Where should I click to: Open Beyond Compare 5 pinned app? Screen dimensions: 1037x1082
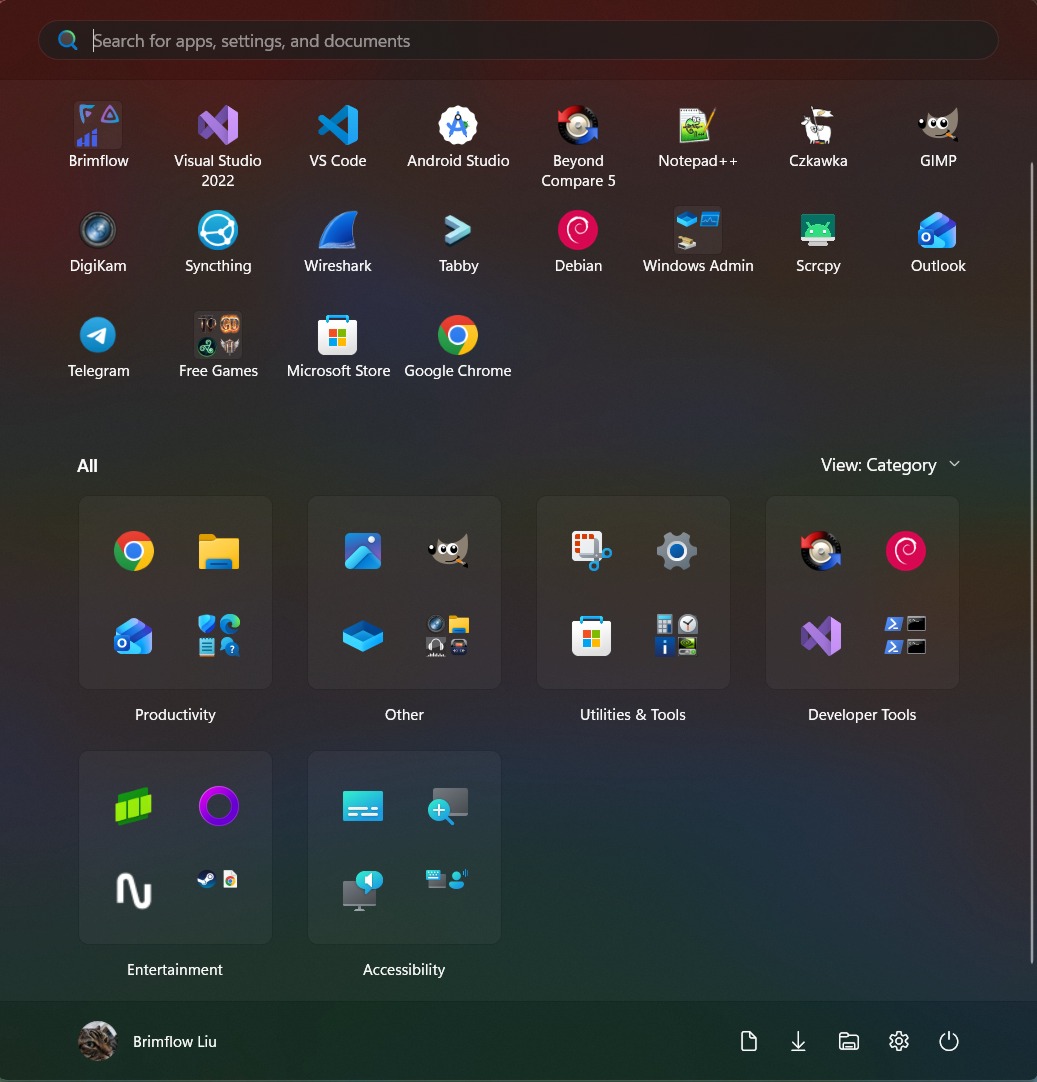point(578,146)
